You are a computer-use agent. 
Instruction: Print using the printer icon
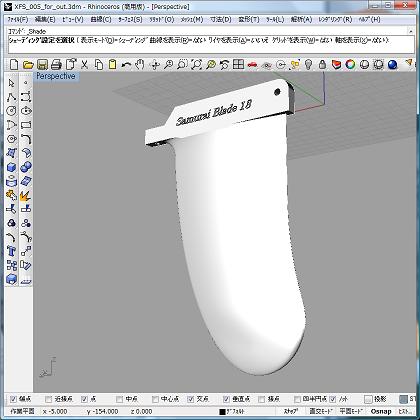tap(56, 64)
